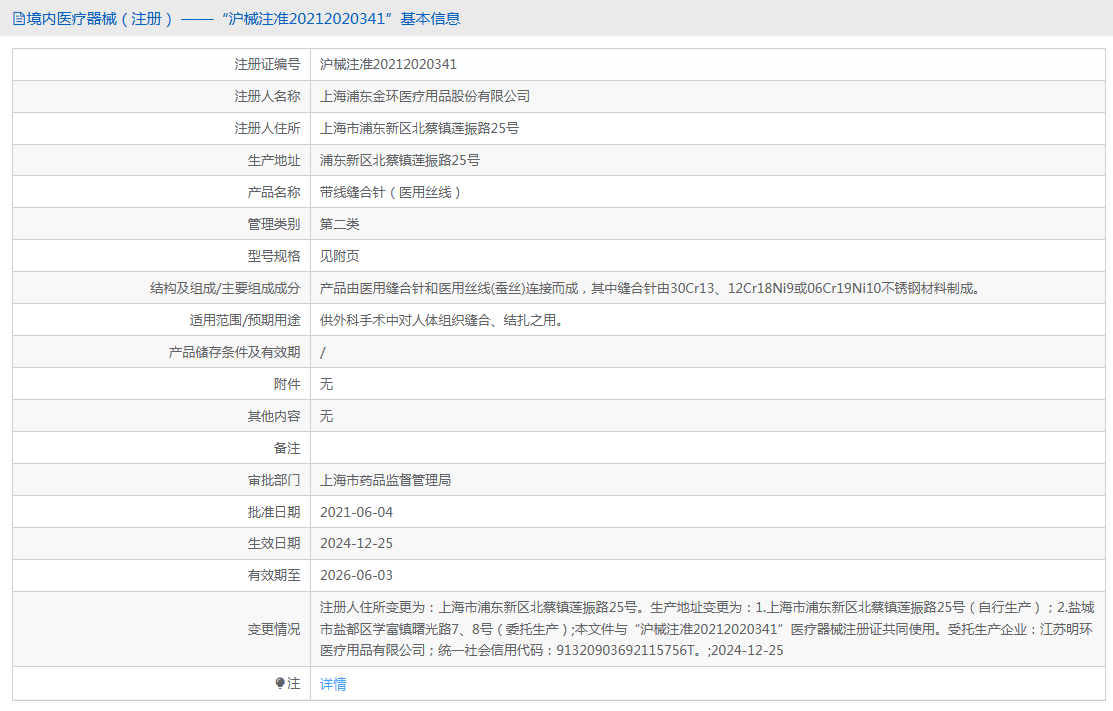Select the header title 境内医疗器械（注册）基本信息
The width and height of the screenshot is (1113, 711).
tap(236, 19)
